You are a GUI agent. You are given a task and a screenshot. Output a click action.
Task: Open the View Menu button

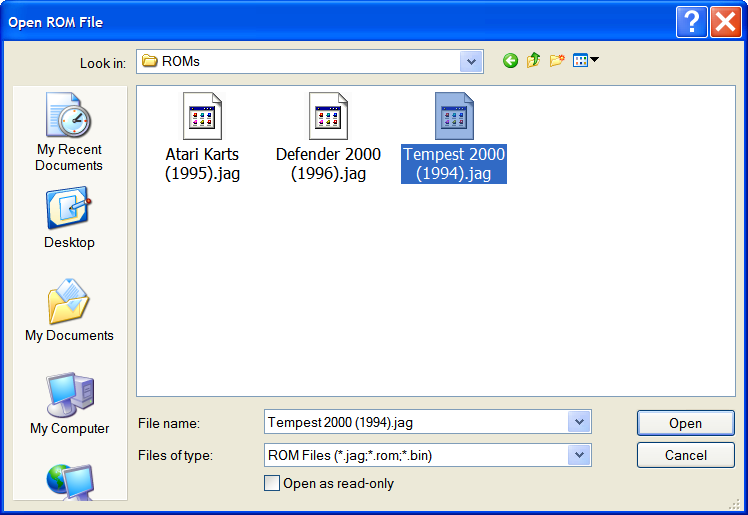pos(586,61)
